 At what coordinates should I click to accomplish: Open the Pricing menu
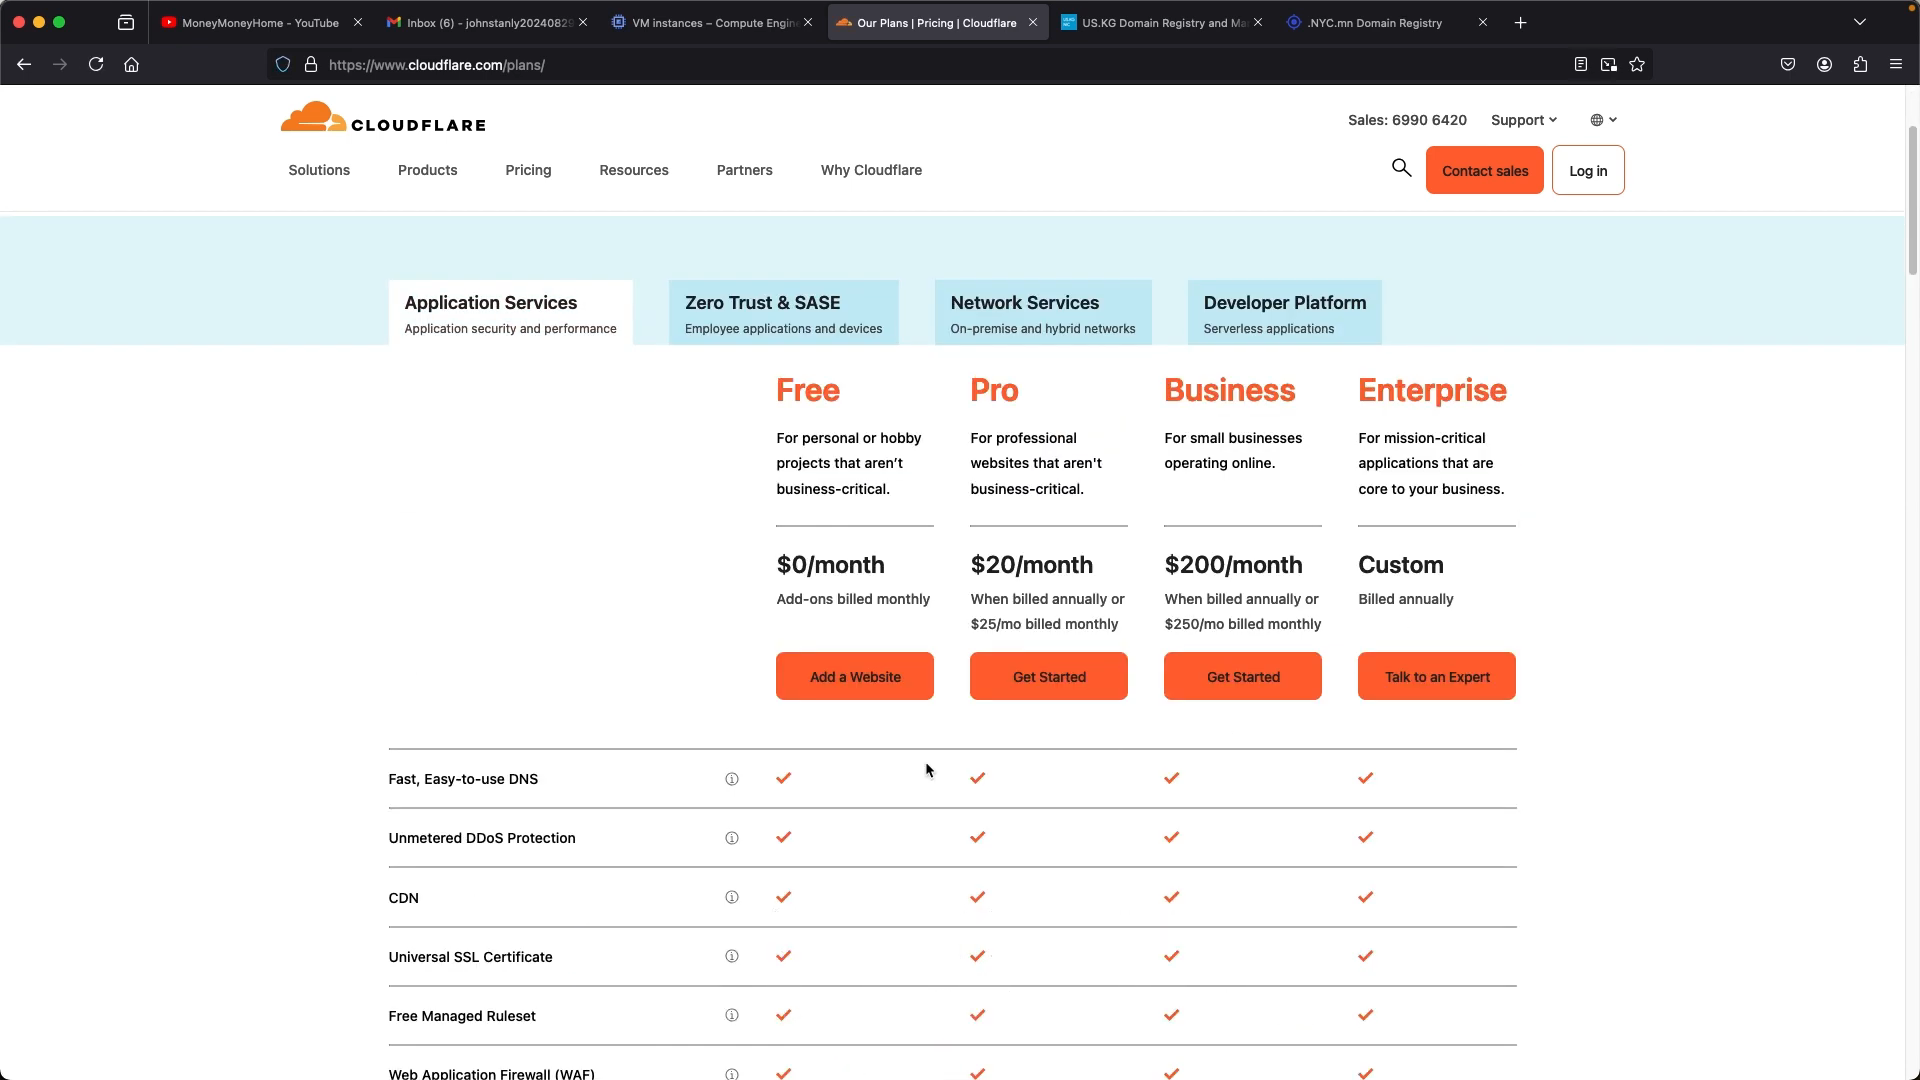click(x=528, y=170)
